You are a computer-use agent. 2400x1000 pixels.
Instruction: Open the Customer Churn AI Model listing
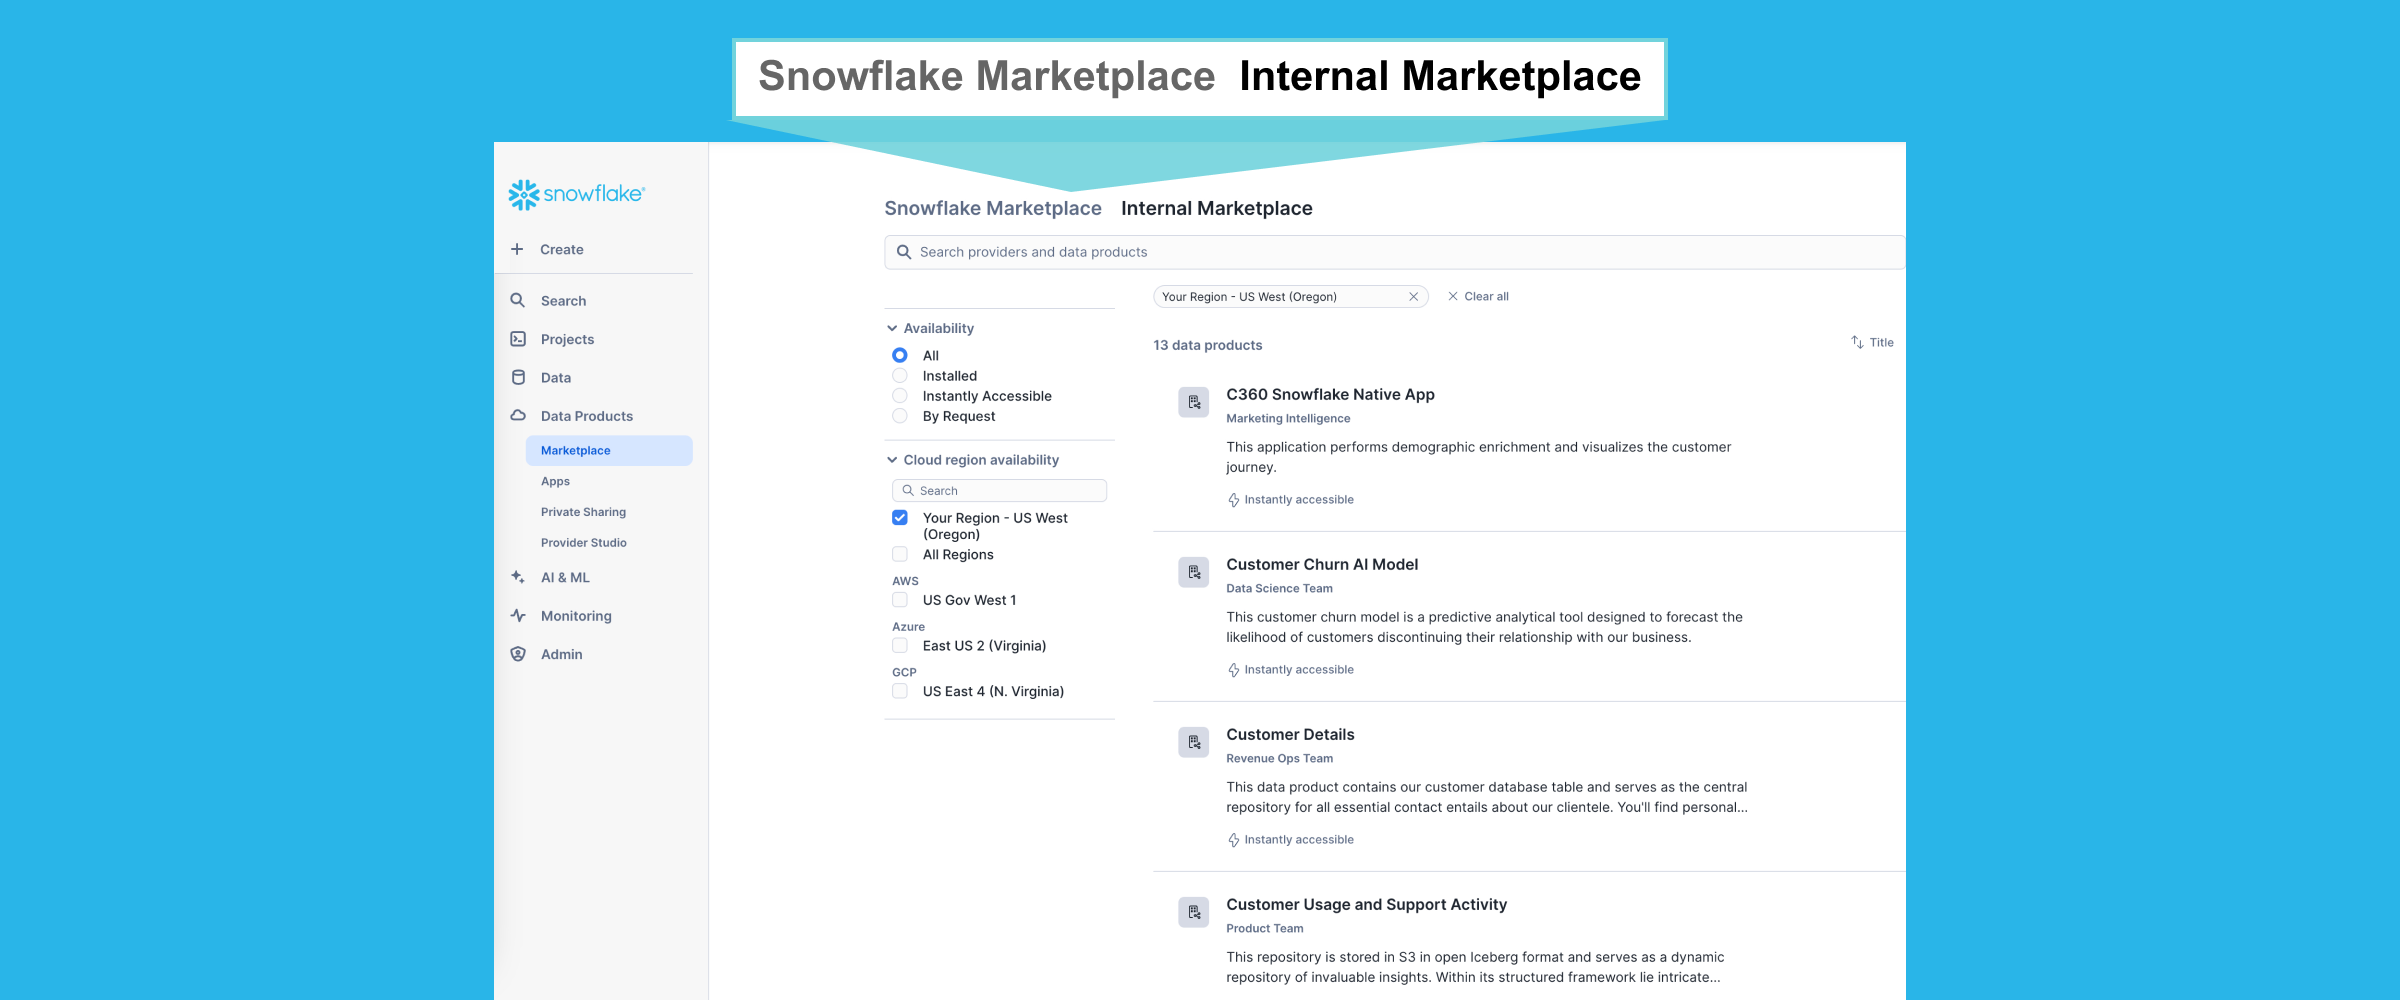1322,564
